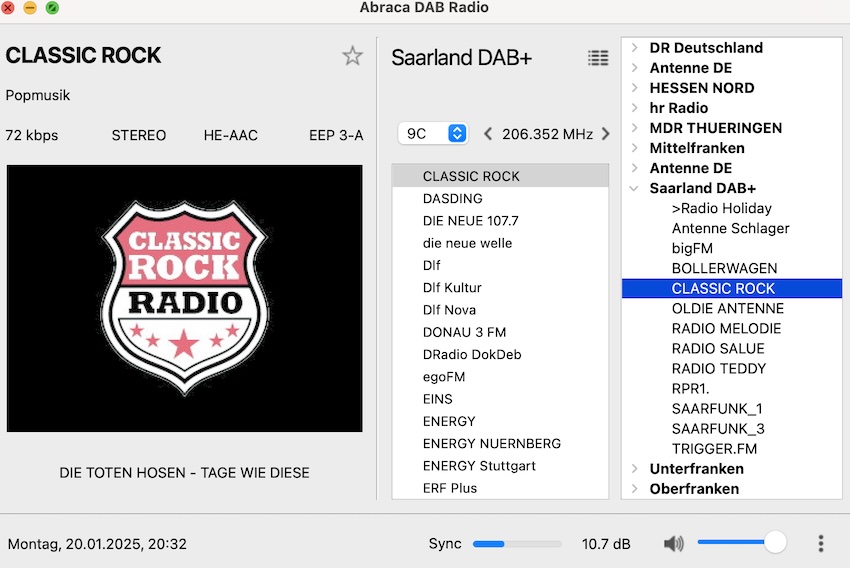
Task: Expand the Mittelfranken ensemble
Action: 634,148
